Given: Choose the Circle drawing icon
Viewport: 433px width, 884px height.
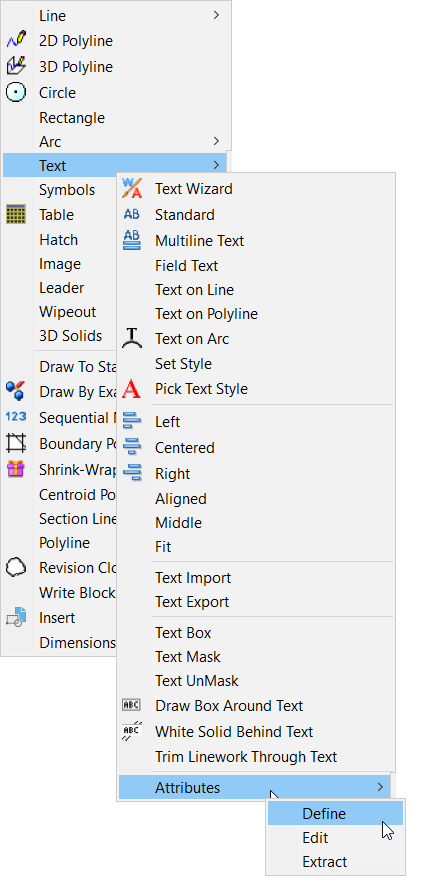Looking at the screenshot, I should pyautogui.click(x=16, y=92).
